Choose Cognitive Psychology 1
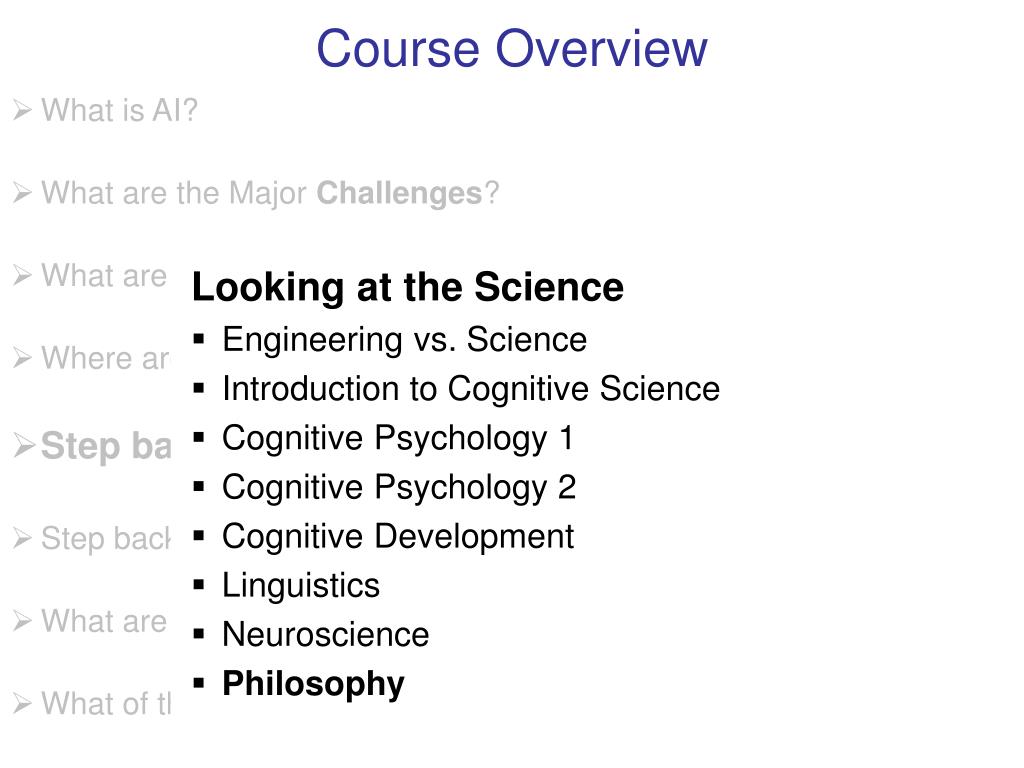 398,438
